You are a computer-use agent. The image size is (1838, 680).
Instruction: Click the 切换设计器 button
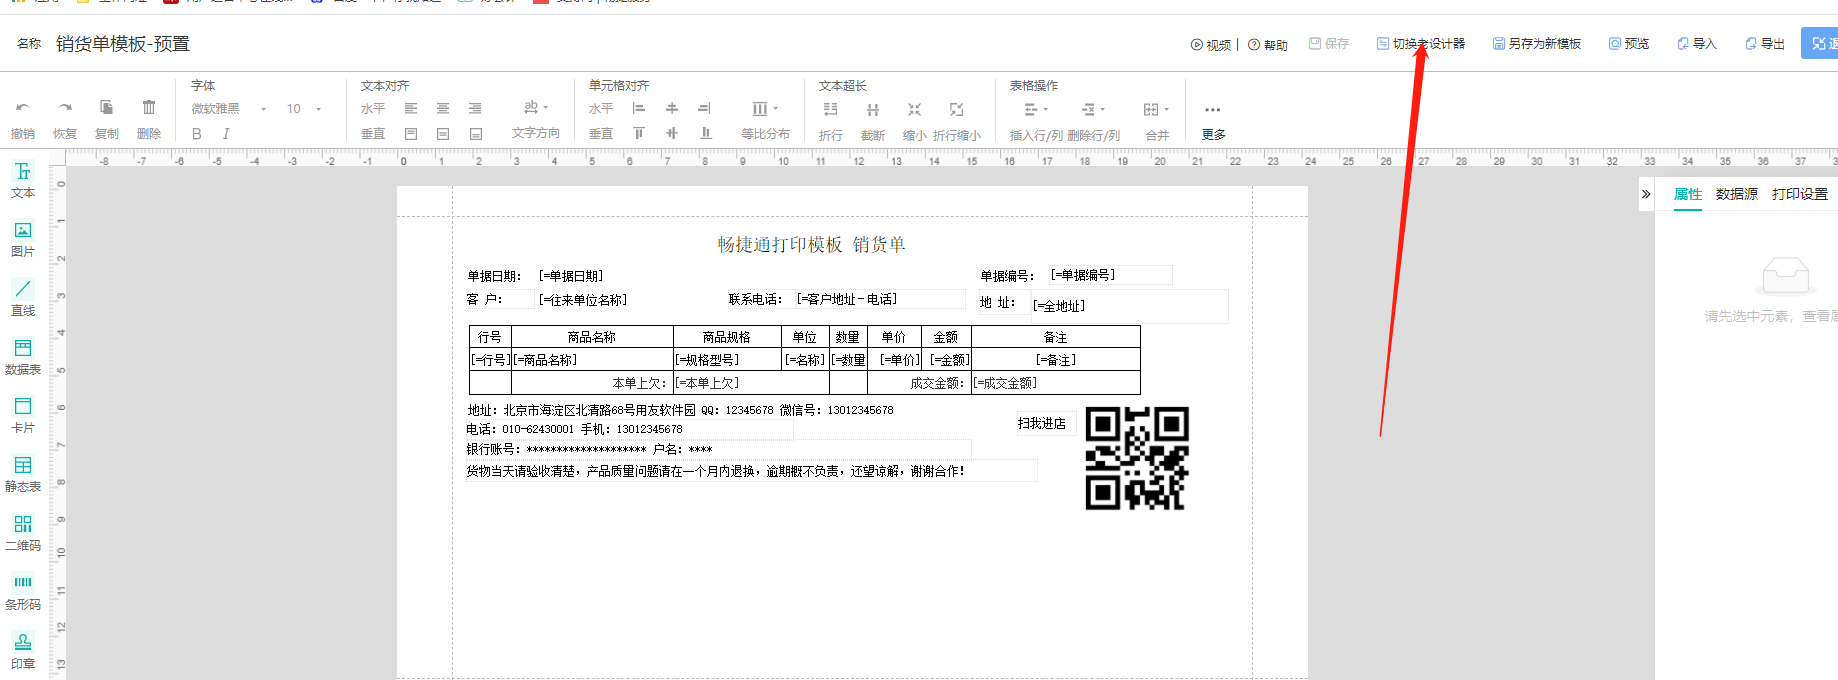click(1421, 44)
